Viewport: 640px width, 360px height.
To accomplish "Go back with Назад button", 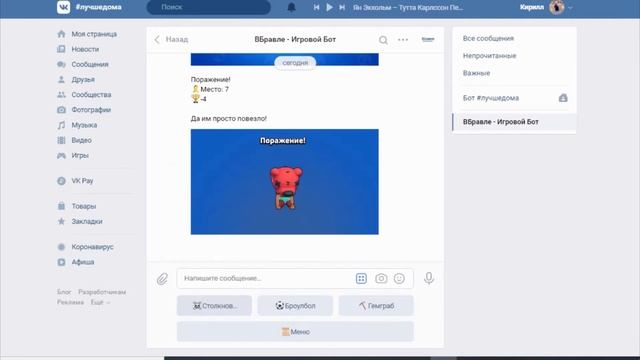I will tap(171, 39).
